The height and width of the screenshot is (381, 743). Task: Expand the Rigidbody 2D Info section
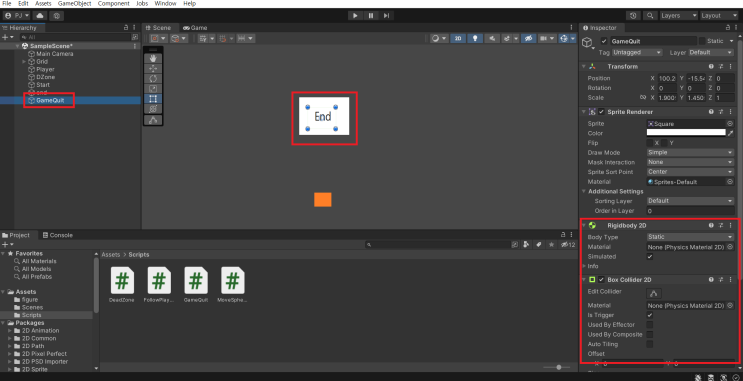584,266
